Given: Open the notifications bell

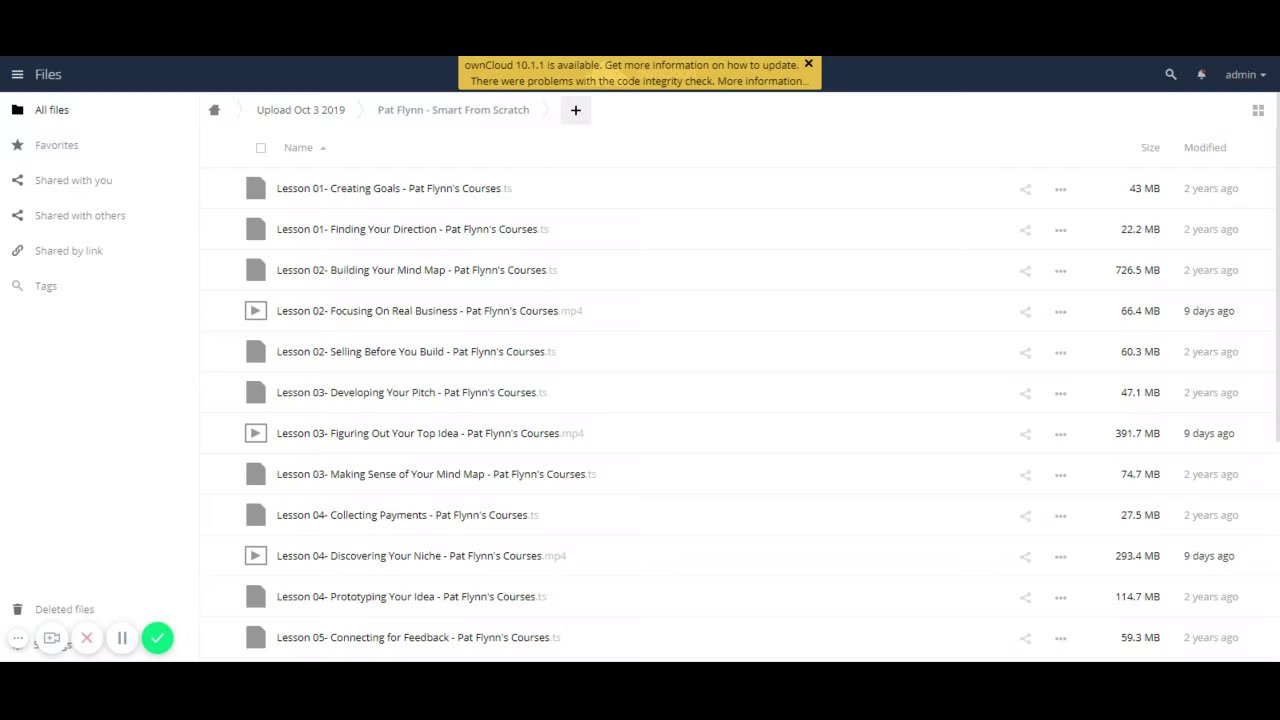Looking at the screenshot, I should pyautogui.click(x=1201, y=74).
